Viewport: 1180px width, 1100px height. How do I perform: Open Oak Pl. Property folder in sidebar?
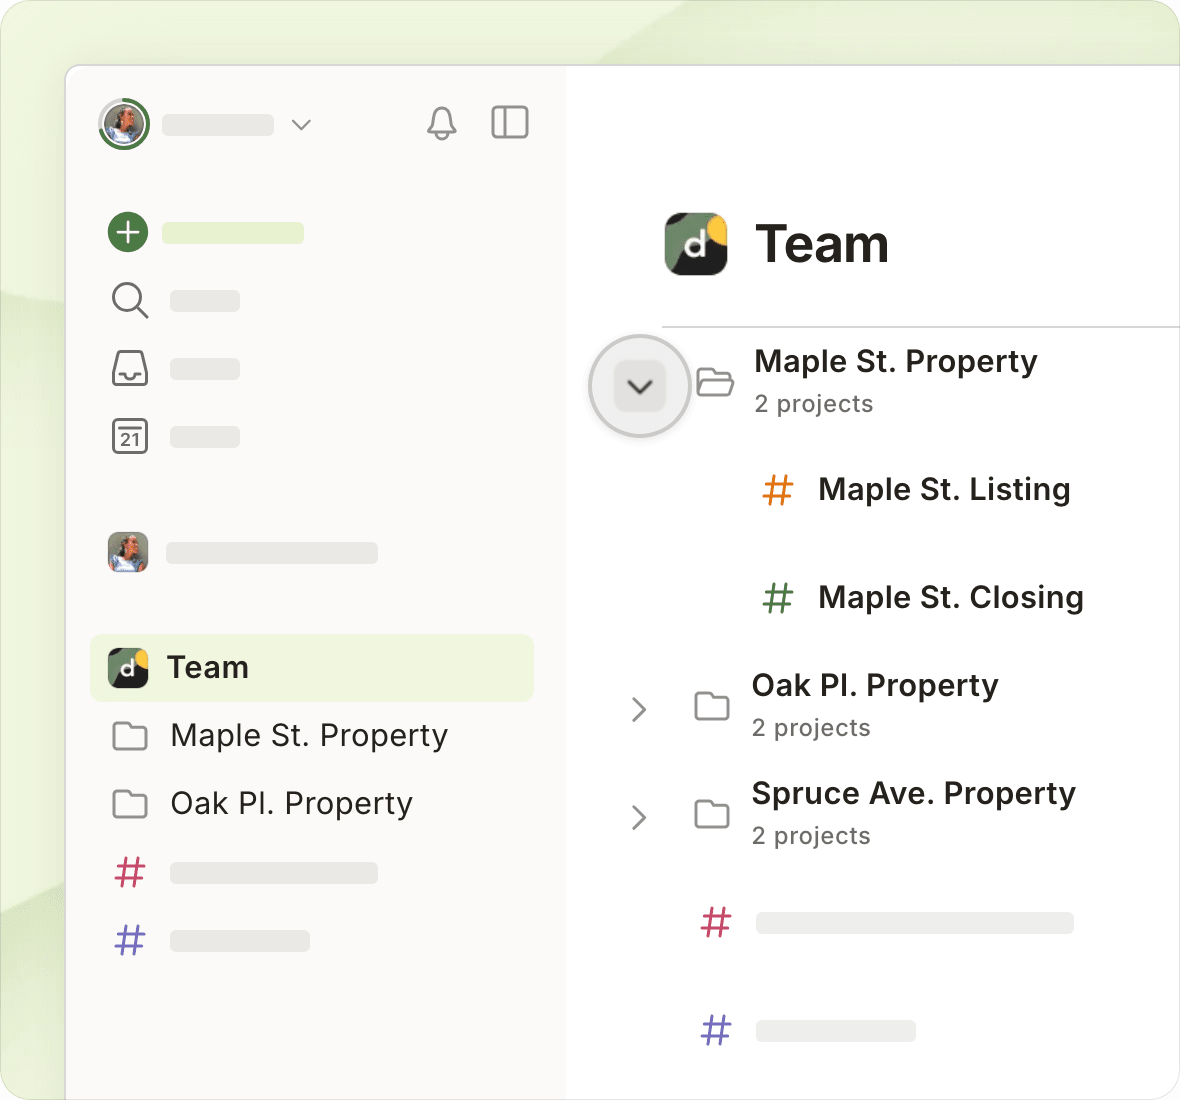291,804
